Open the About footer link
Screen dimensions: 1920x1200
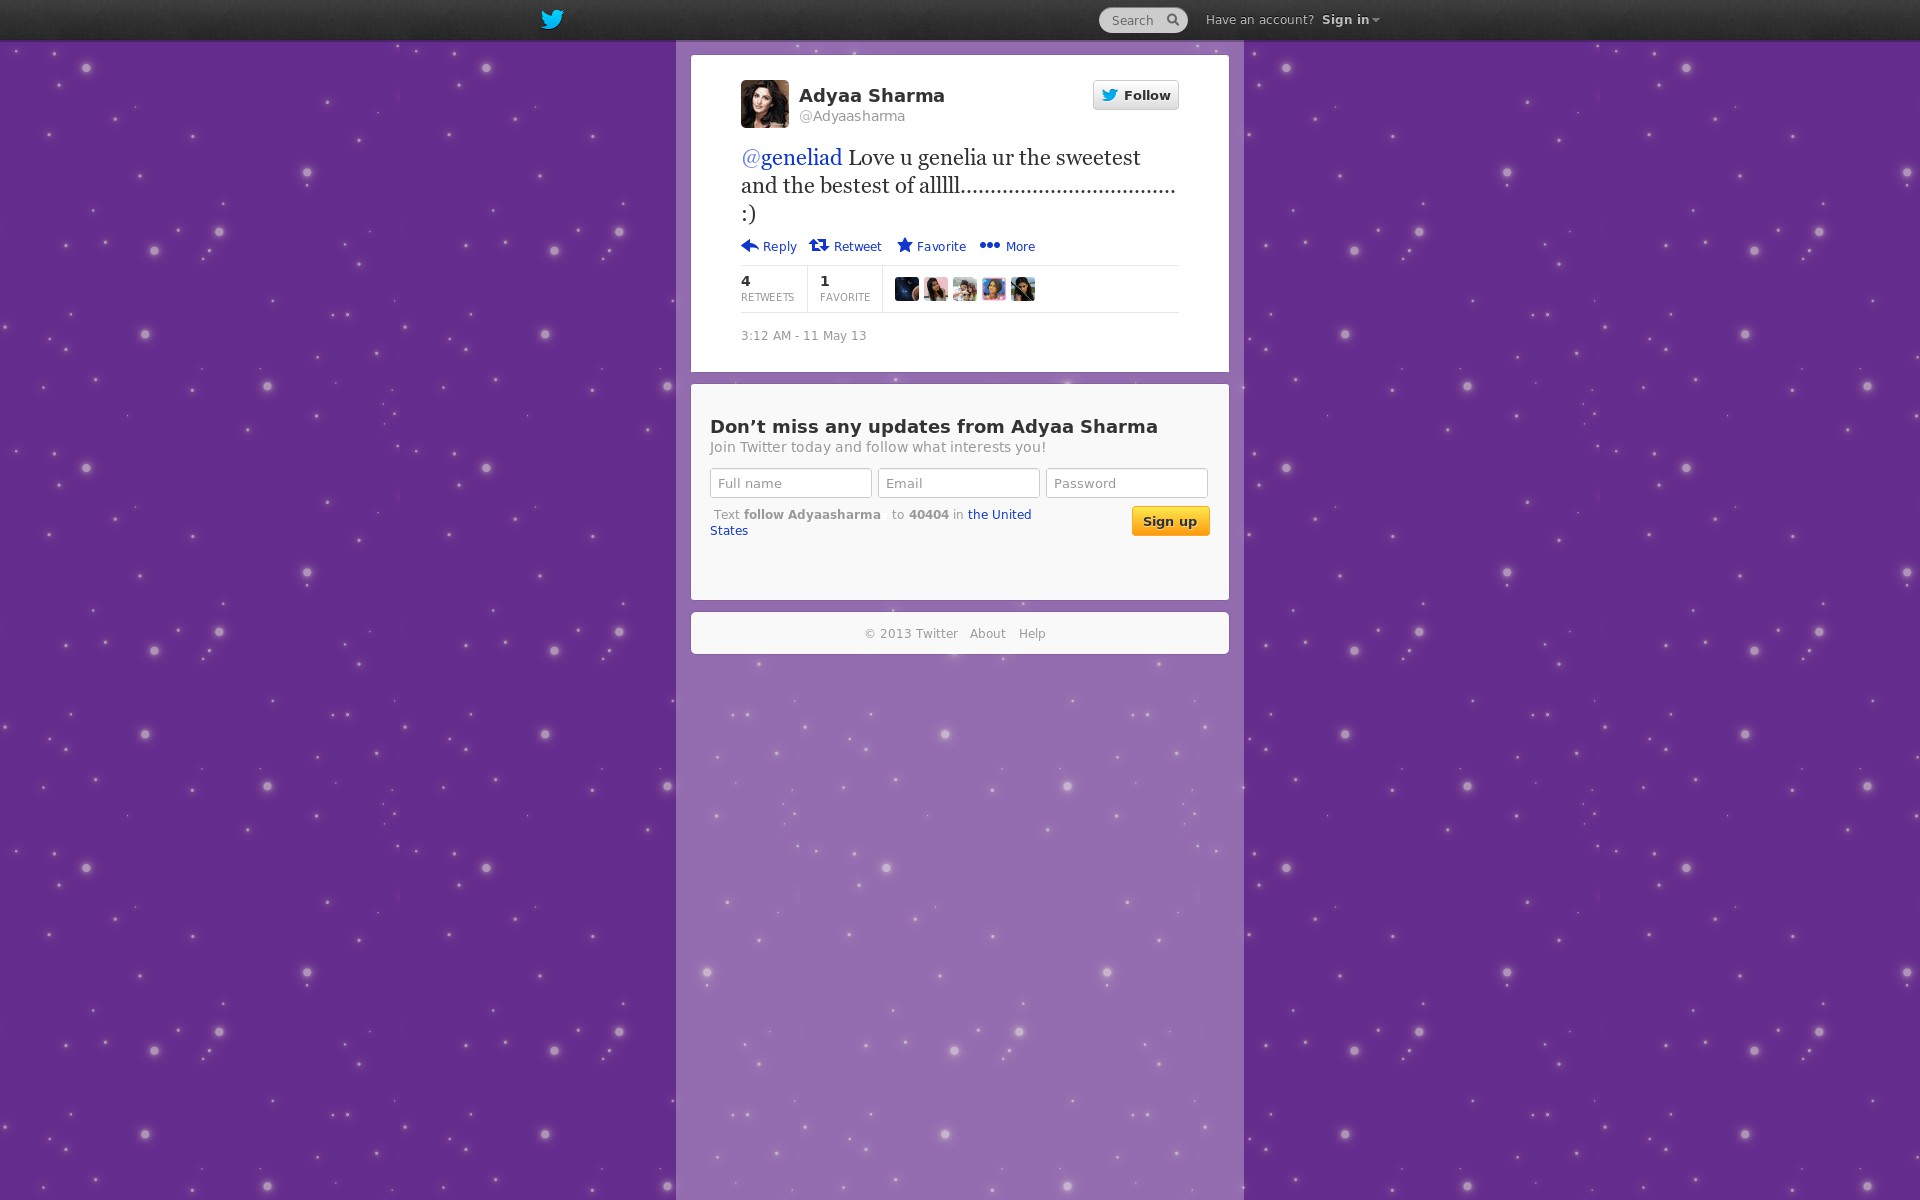pyautogui.click(x=988, y=634)
